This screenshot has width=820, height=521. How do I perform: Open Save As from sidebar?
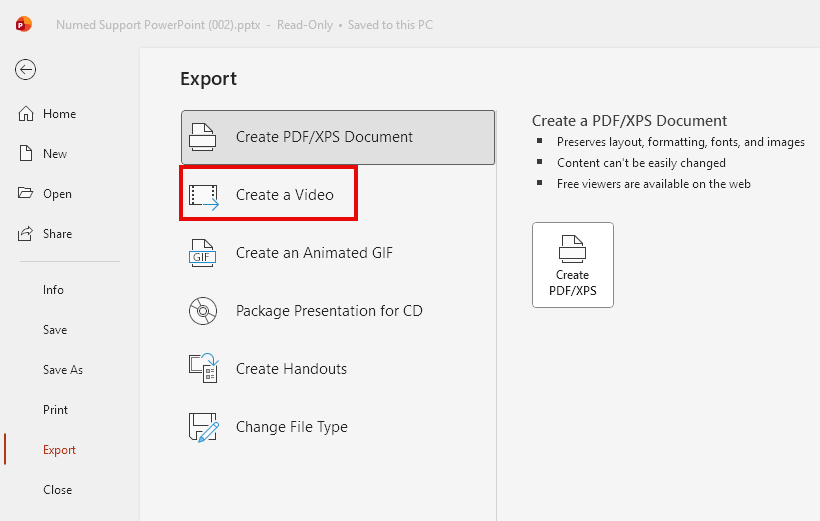click(x=62, y=370)
